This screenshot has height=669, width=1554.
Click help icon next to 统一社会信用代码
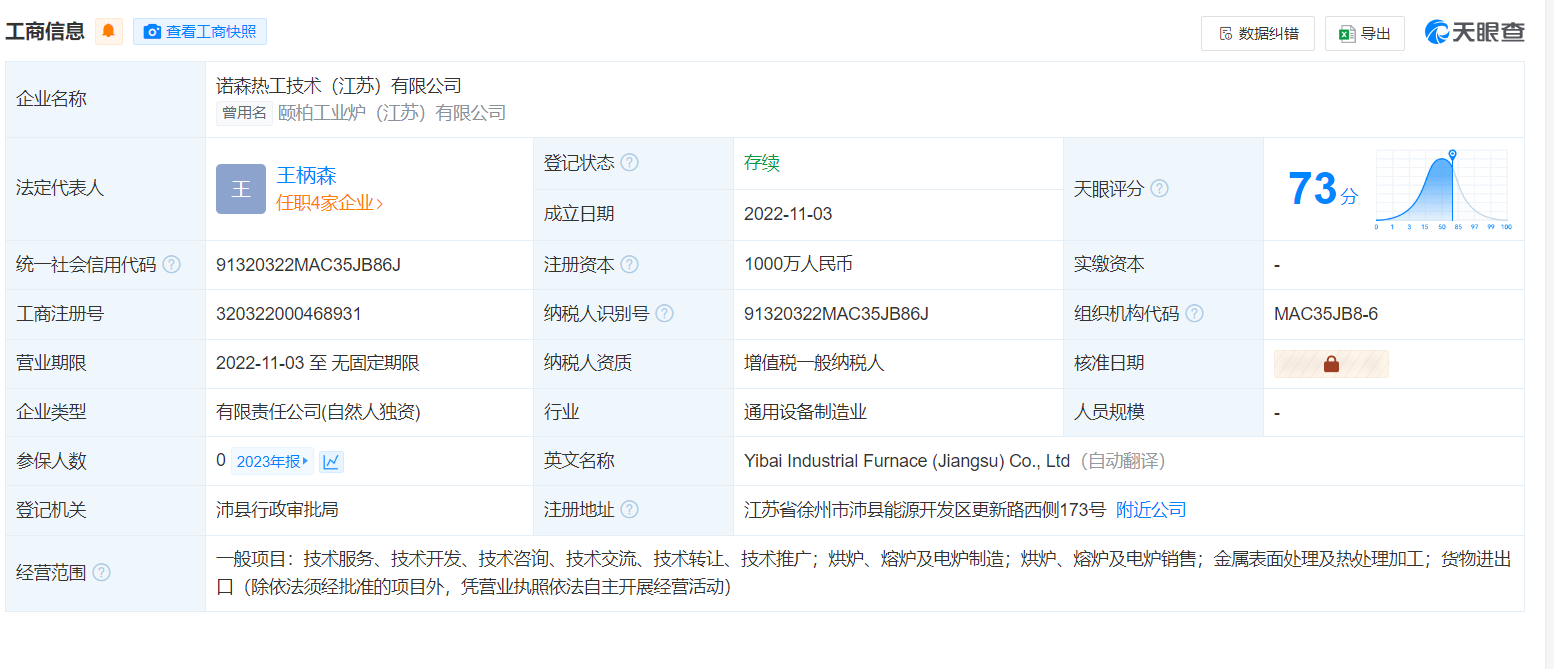172,265
